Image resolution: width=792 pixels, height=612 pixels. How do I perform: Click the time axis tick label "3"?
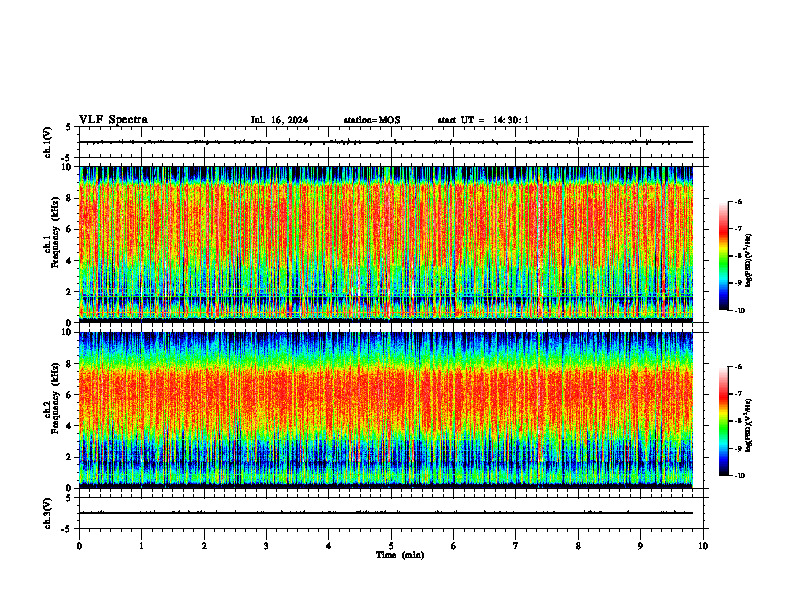pos(266,546)
